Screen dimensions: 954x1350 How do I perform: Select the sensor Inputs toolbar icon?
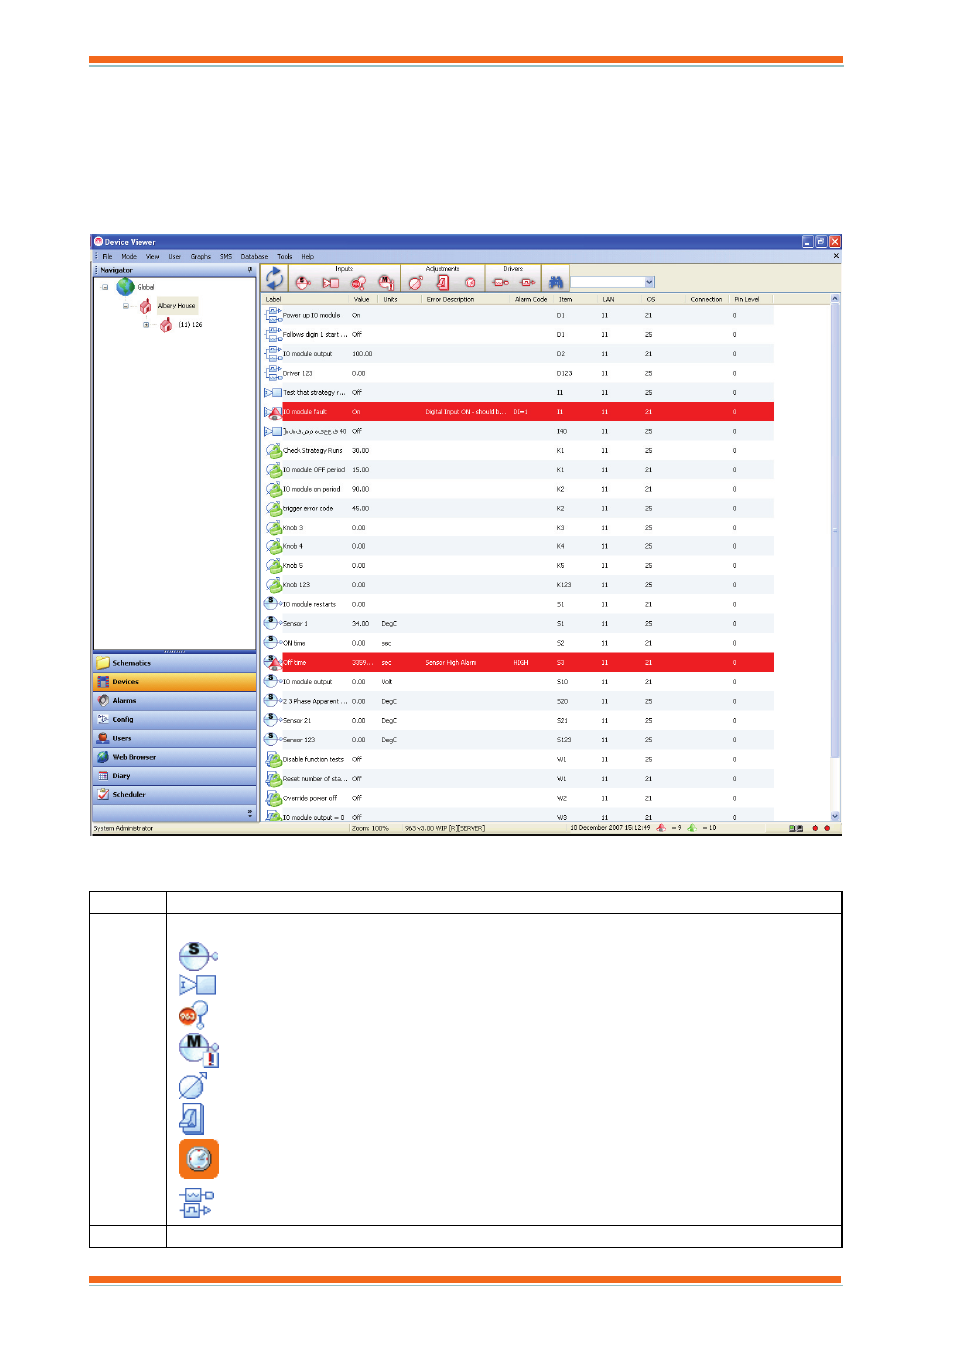click(x=303, y=283)
